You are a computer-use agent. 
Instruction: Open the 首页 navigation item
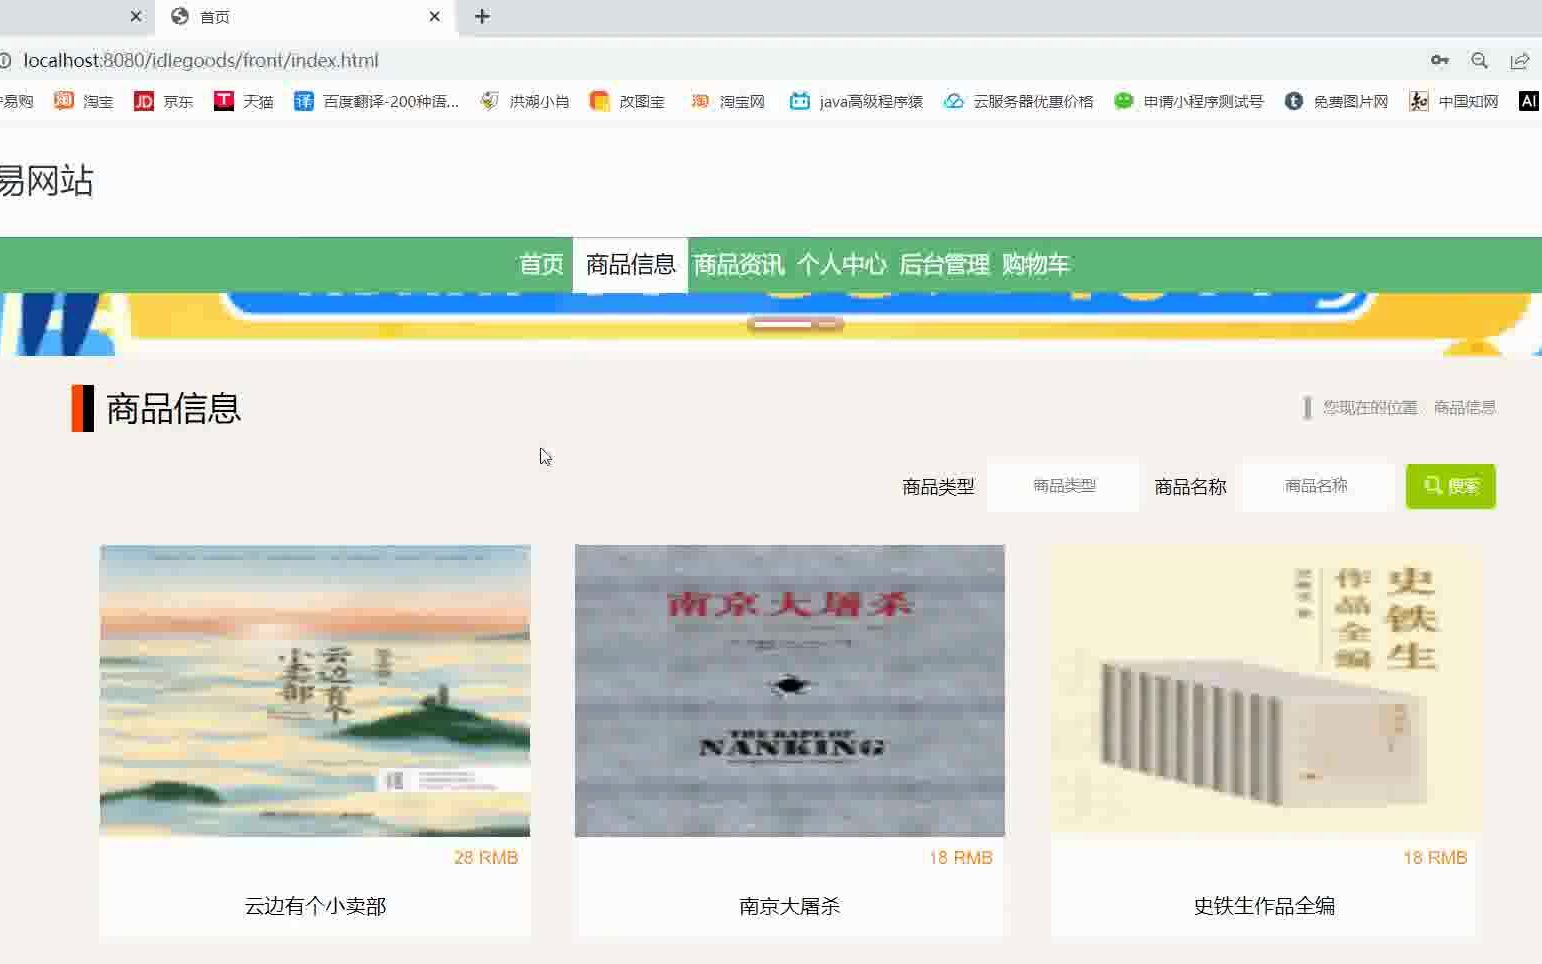(541, 265)
